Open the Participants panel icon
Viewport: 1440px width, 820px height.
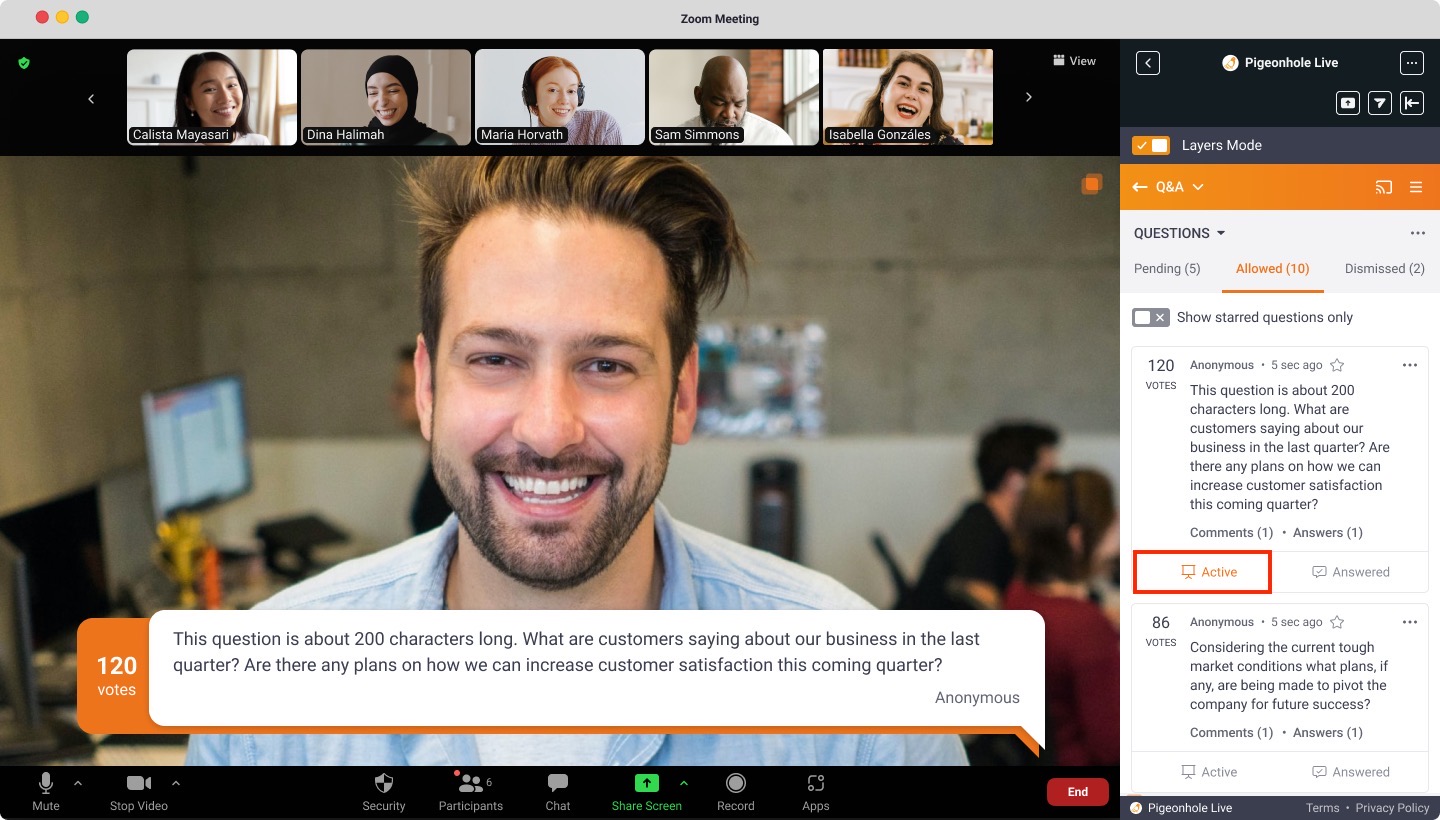coord(471,783)
